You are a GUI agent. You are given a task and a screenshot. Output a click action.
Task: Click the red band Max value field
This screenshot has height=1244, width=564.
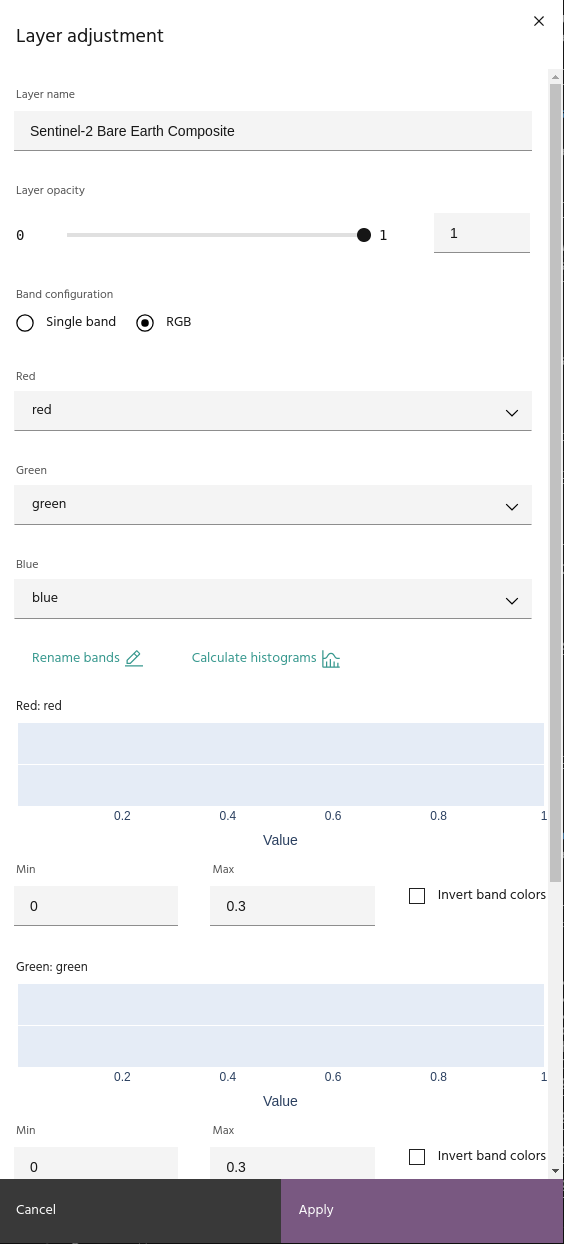click(292, 906)
